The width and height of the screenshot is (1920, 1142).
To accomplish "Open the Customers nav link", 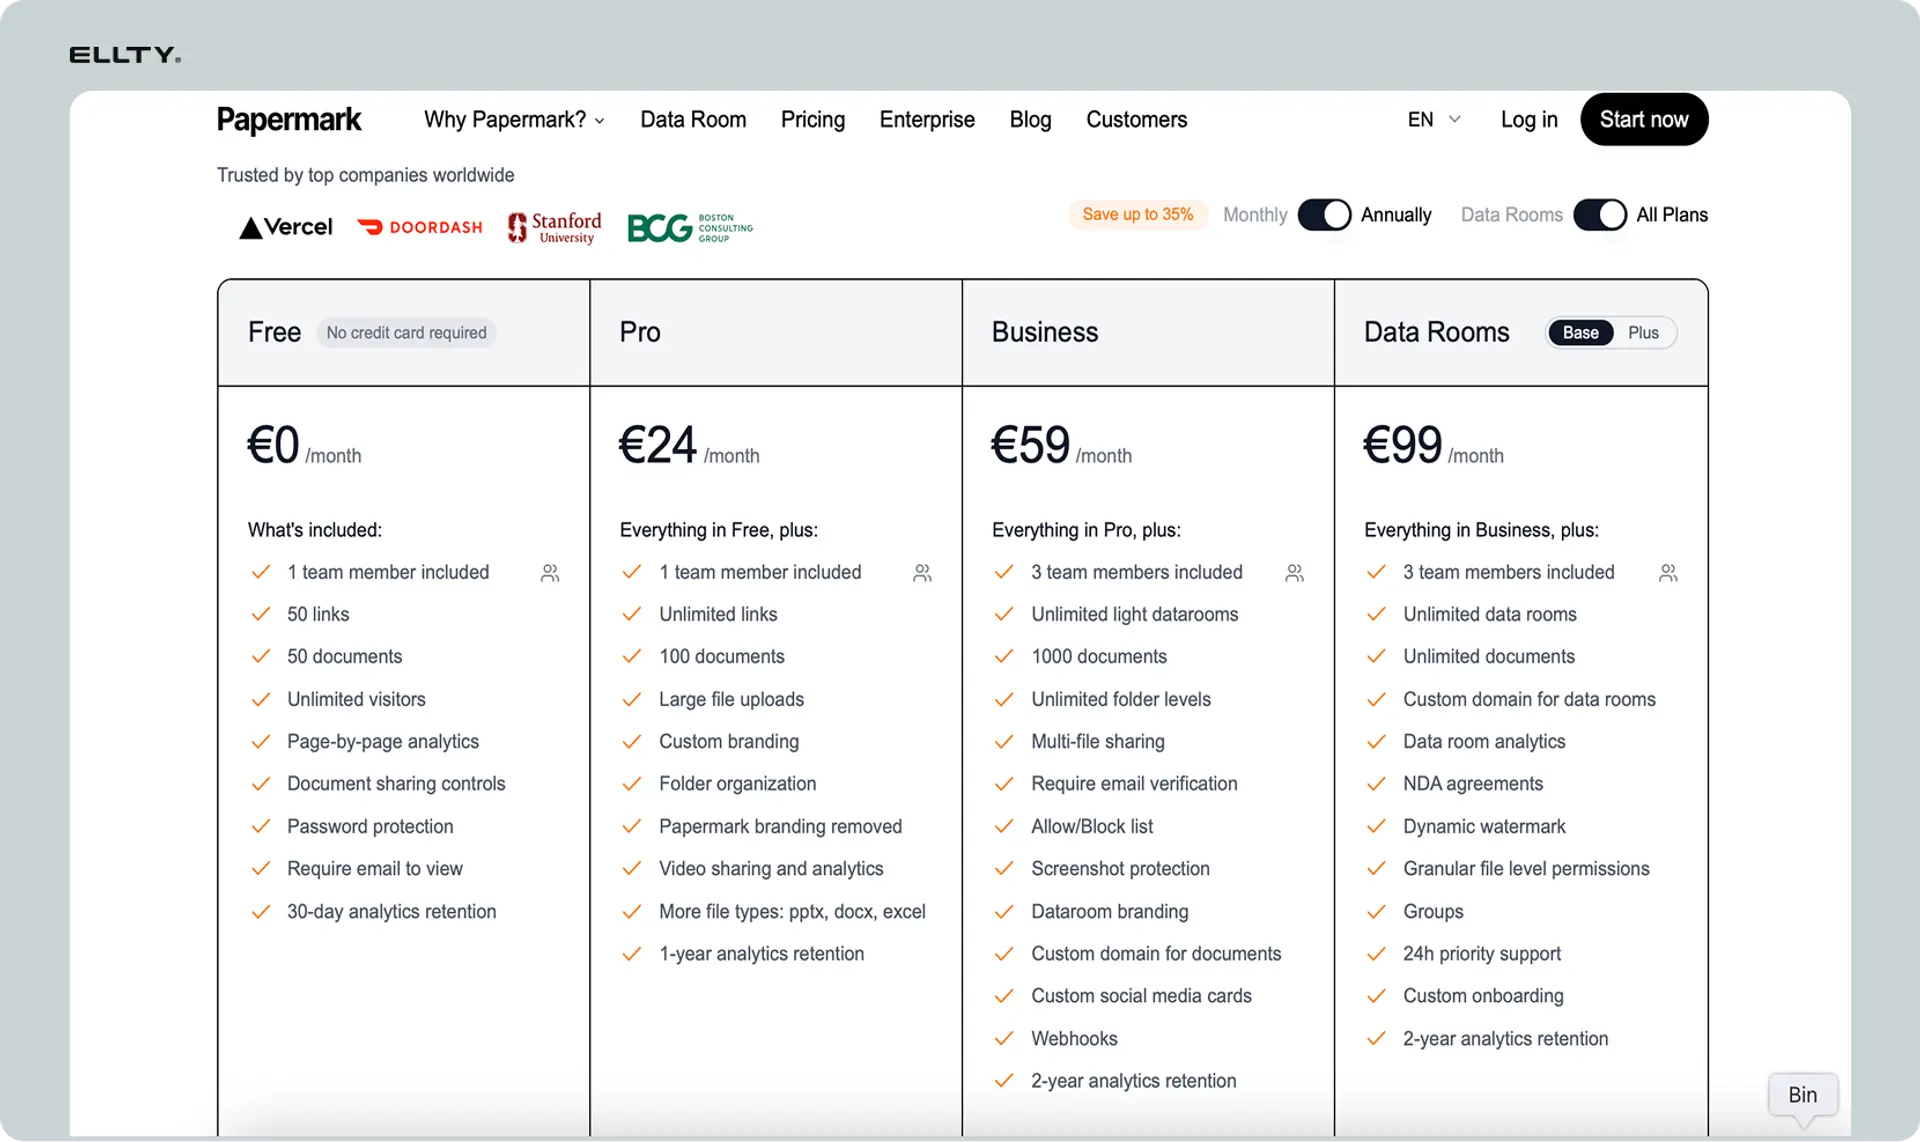I will tap(1136, 119).
